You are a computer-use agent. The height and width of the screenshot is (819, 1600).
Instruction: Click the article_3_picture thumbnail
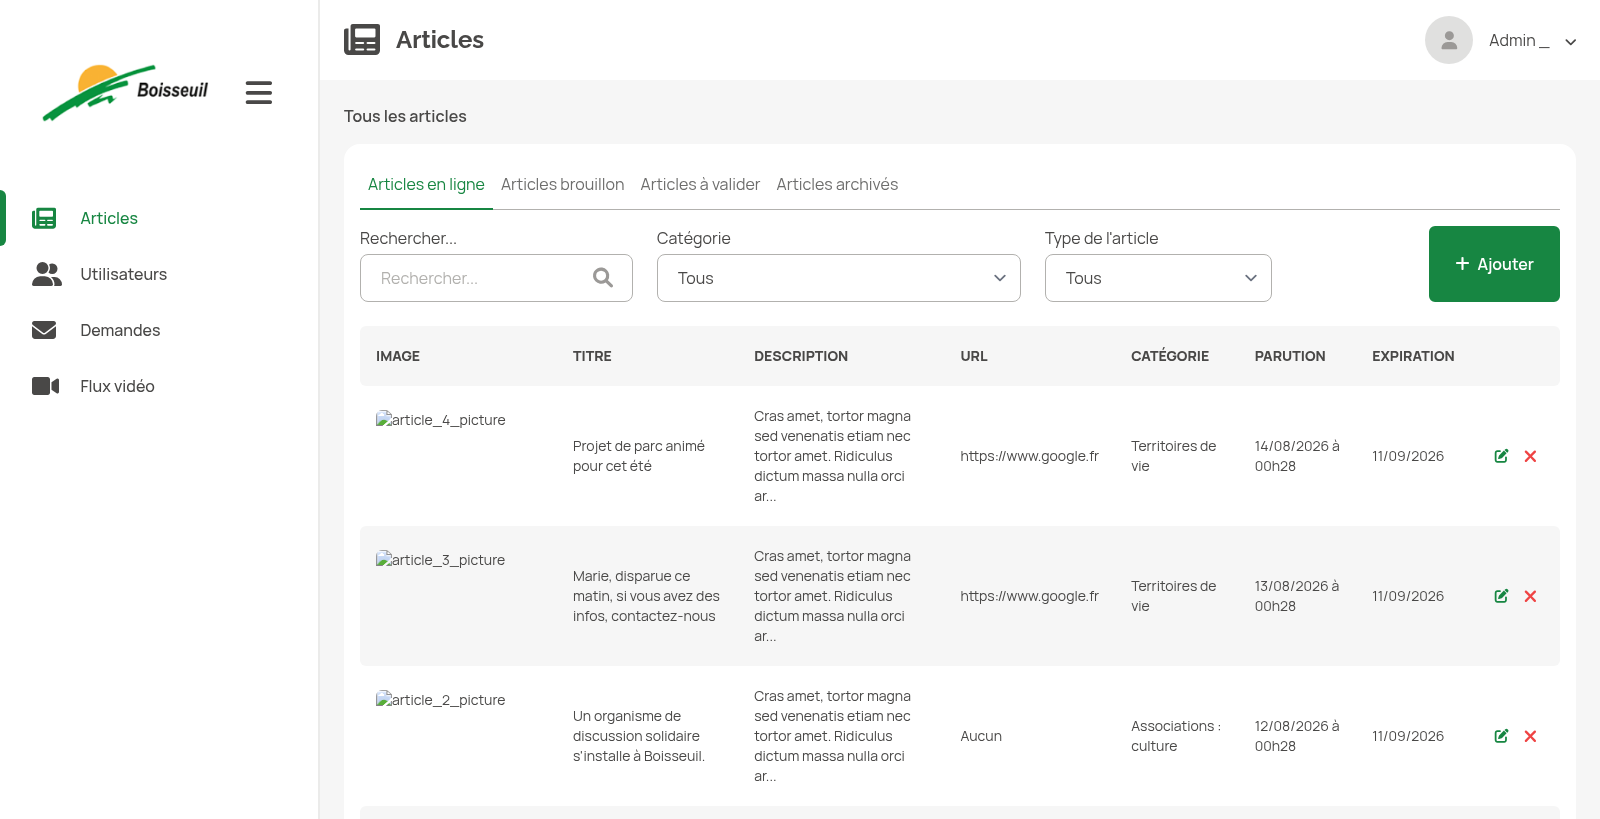pyautogui.click(x=441, y=560)
